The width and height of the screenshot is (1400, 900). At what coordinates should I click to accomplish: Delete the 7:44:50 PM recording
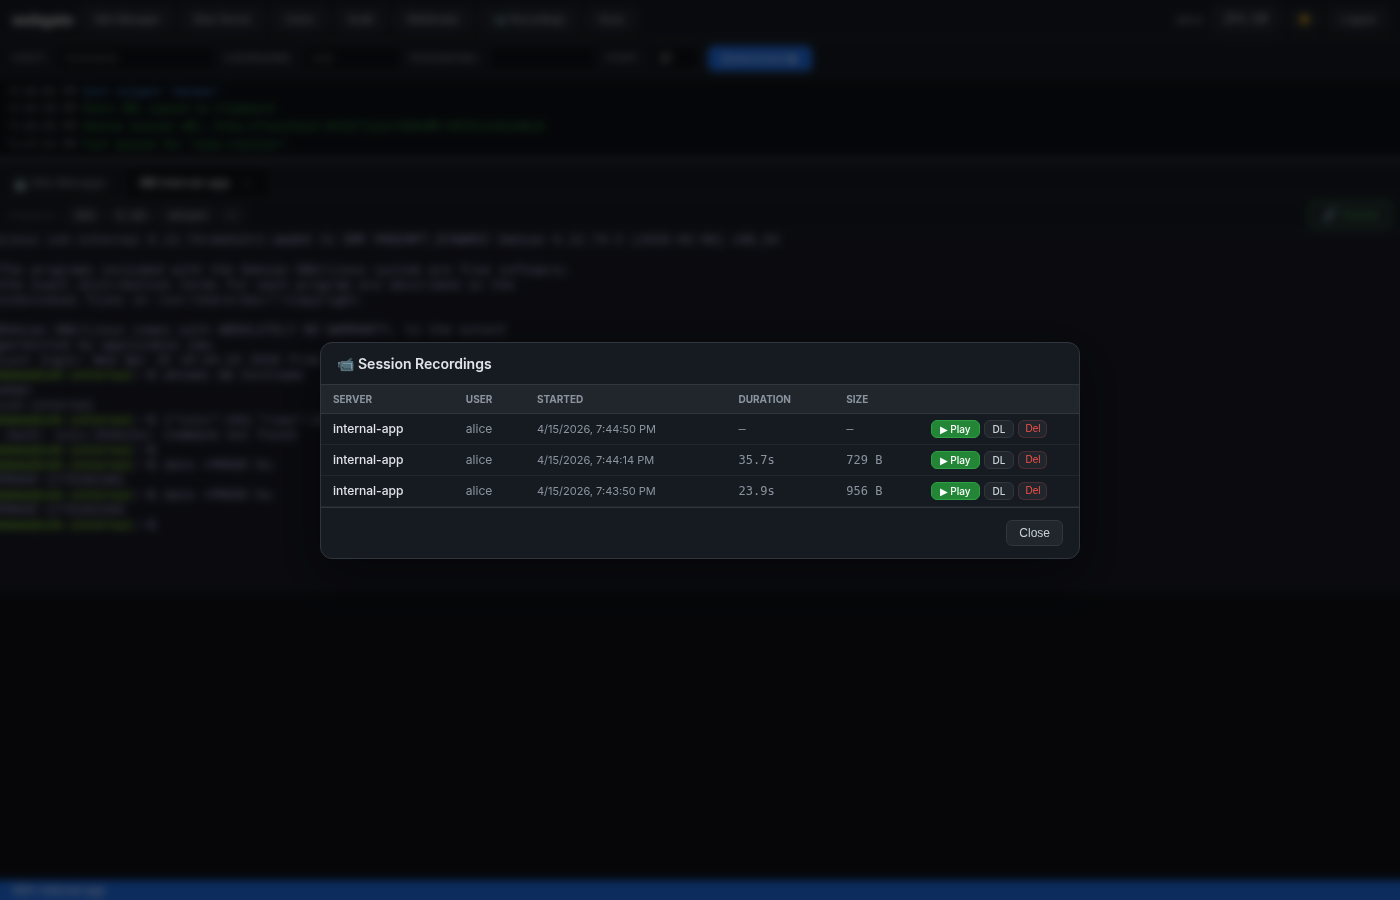click(x=1032, y=429)
